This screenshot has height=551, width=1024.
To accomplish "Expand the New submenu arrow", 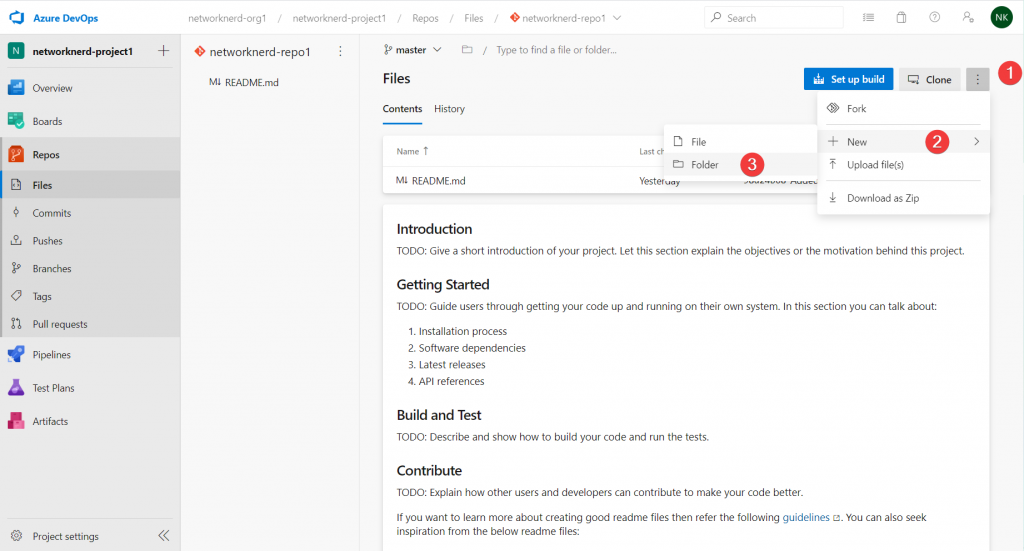I will pos(976,142).
